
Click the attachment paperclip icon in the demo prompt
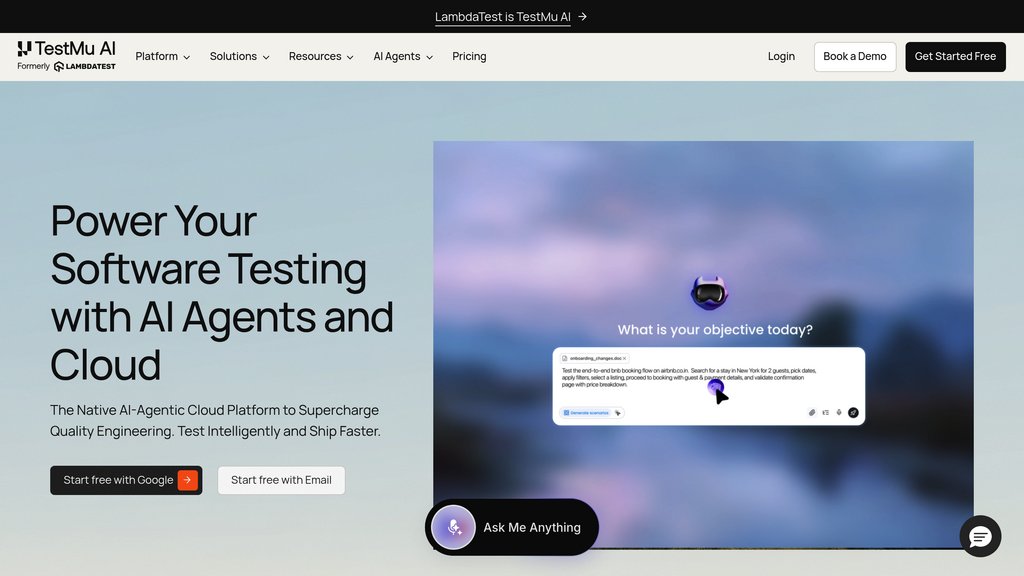(x=812, y=413)
